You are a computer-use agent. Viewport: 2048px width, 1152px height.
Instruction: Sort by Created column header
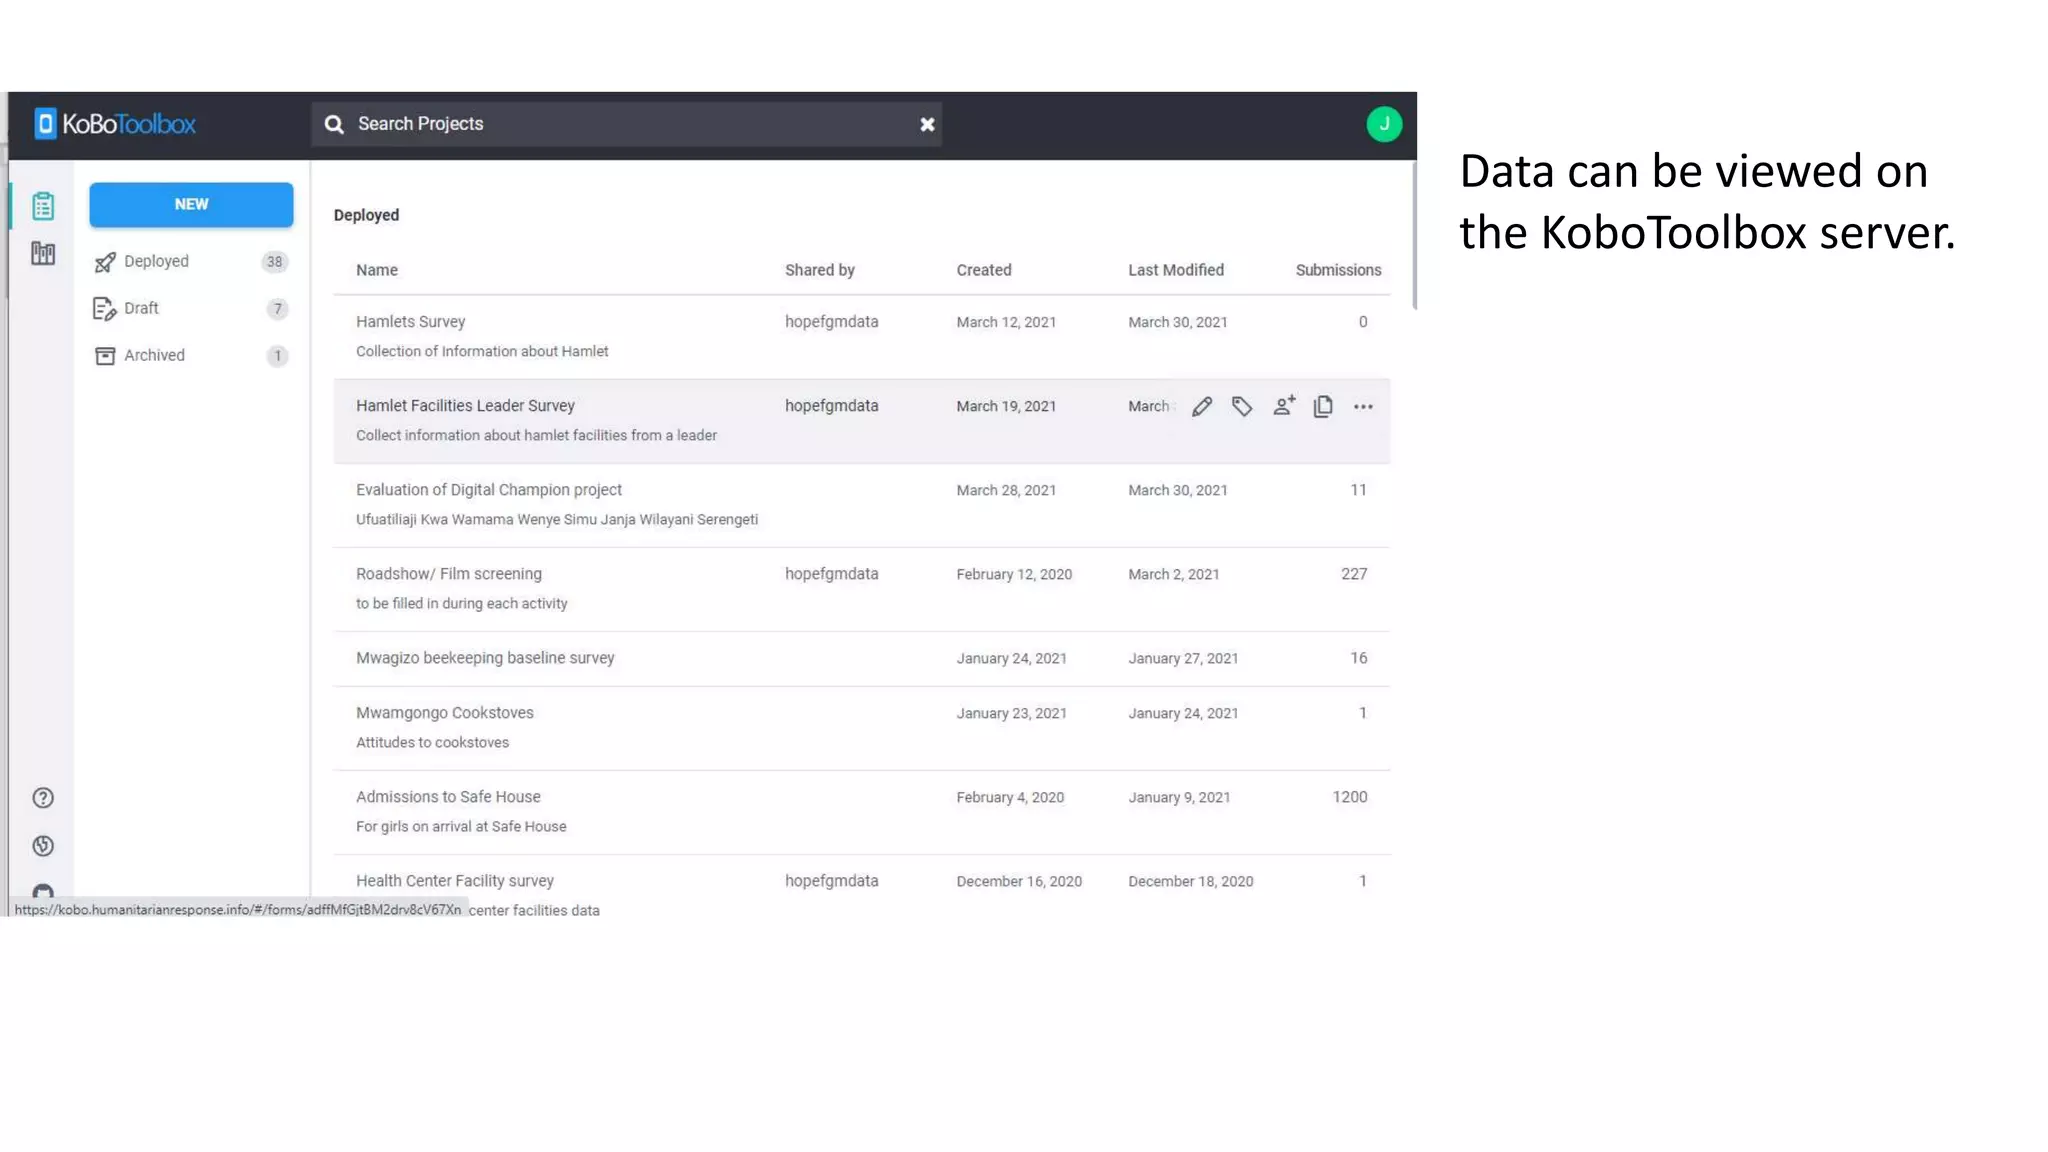[984, 270]
